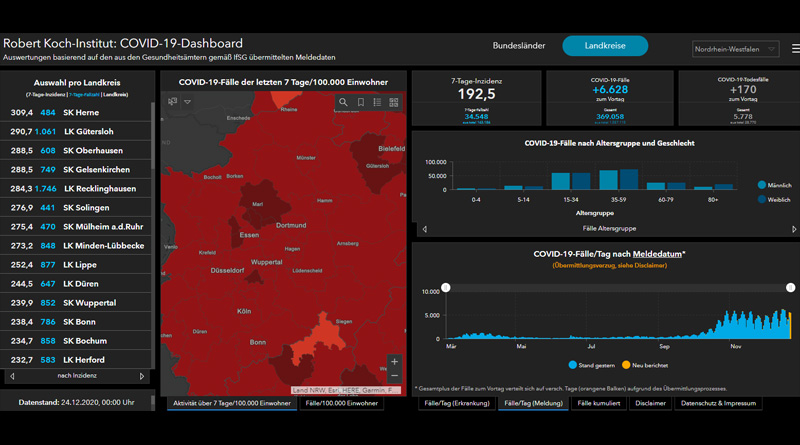Open the Datenschutz & Impressum tab
Screen dimensions: 800x445
718,403
